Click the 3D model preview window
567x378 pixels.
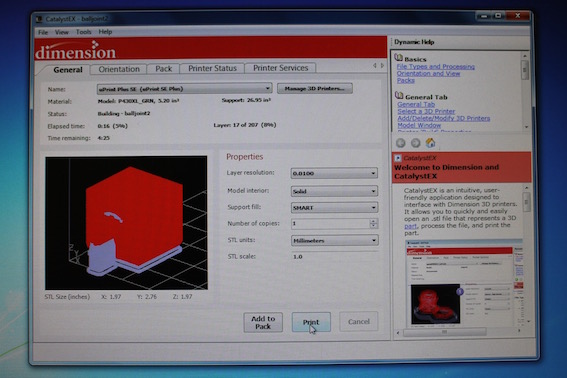coord(126,223)
